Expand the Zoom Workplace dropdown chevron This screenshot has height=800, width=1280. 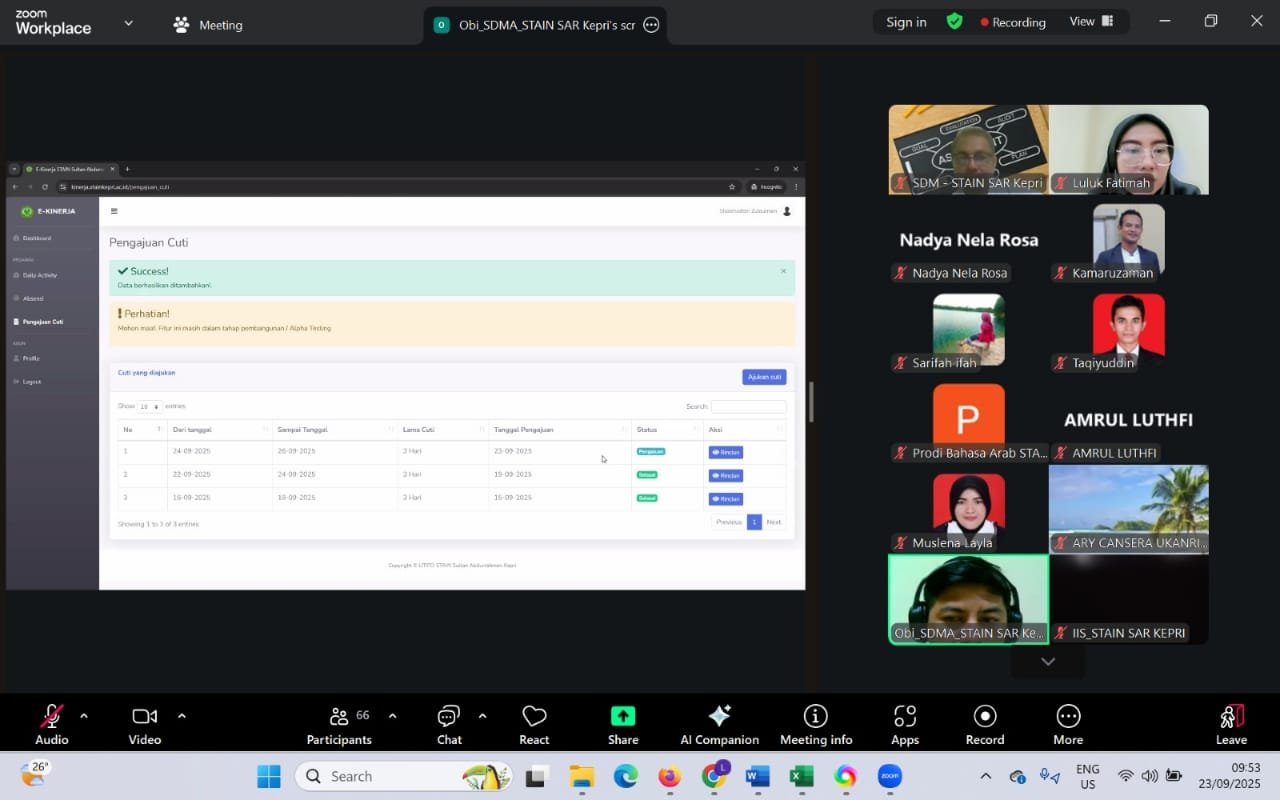pos(128,23)
